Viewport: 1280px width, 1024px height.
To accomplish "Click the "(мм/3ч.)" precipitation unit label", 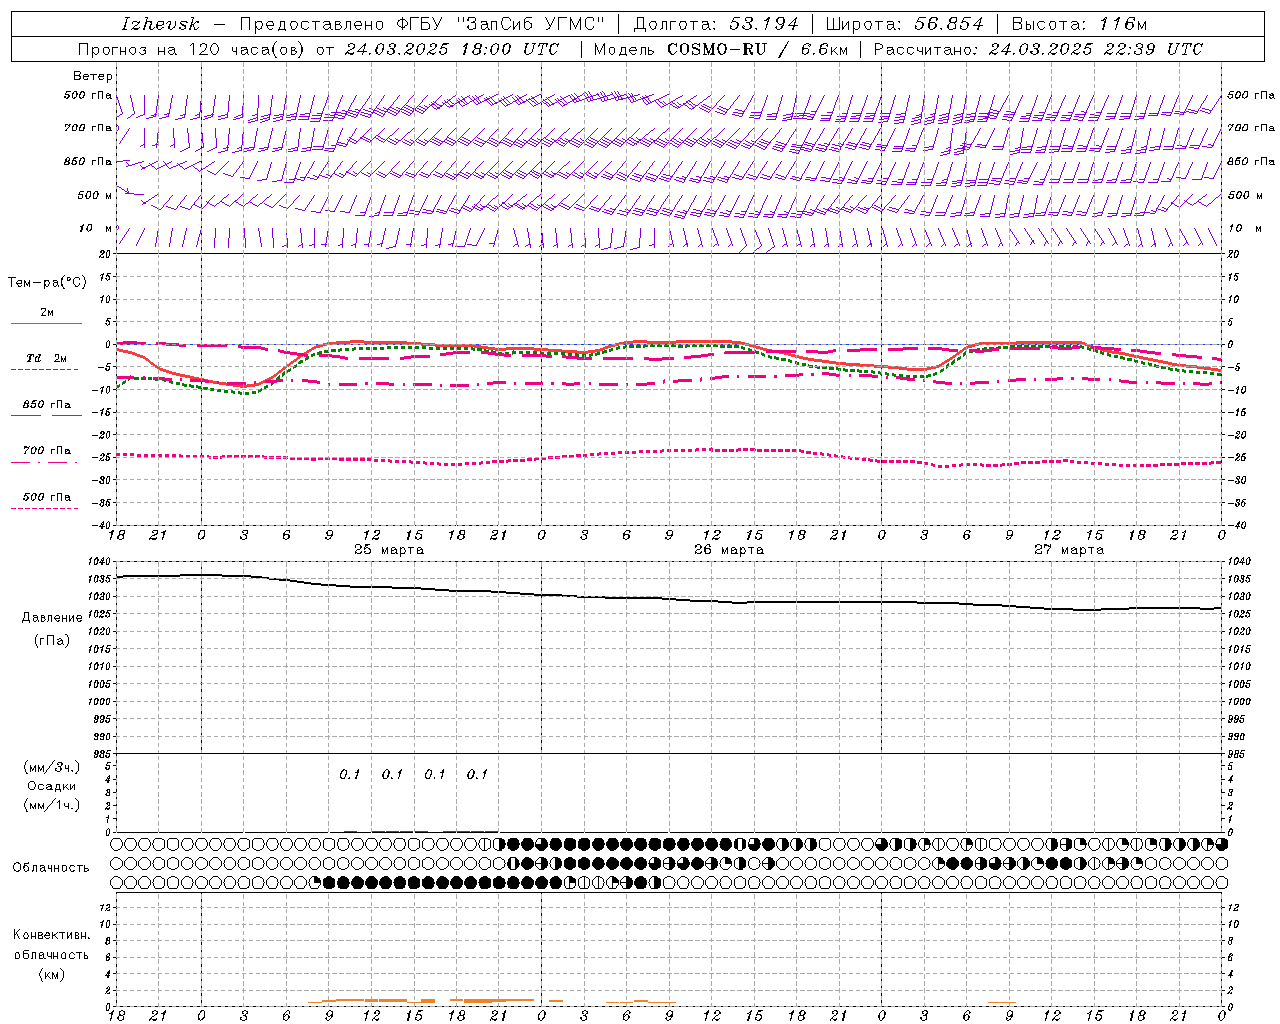I will (x=52, y=767).
